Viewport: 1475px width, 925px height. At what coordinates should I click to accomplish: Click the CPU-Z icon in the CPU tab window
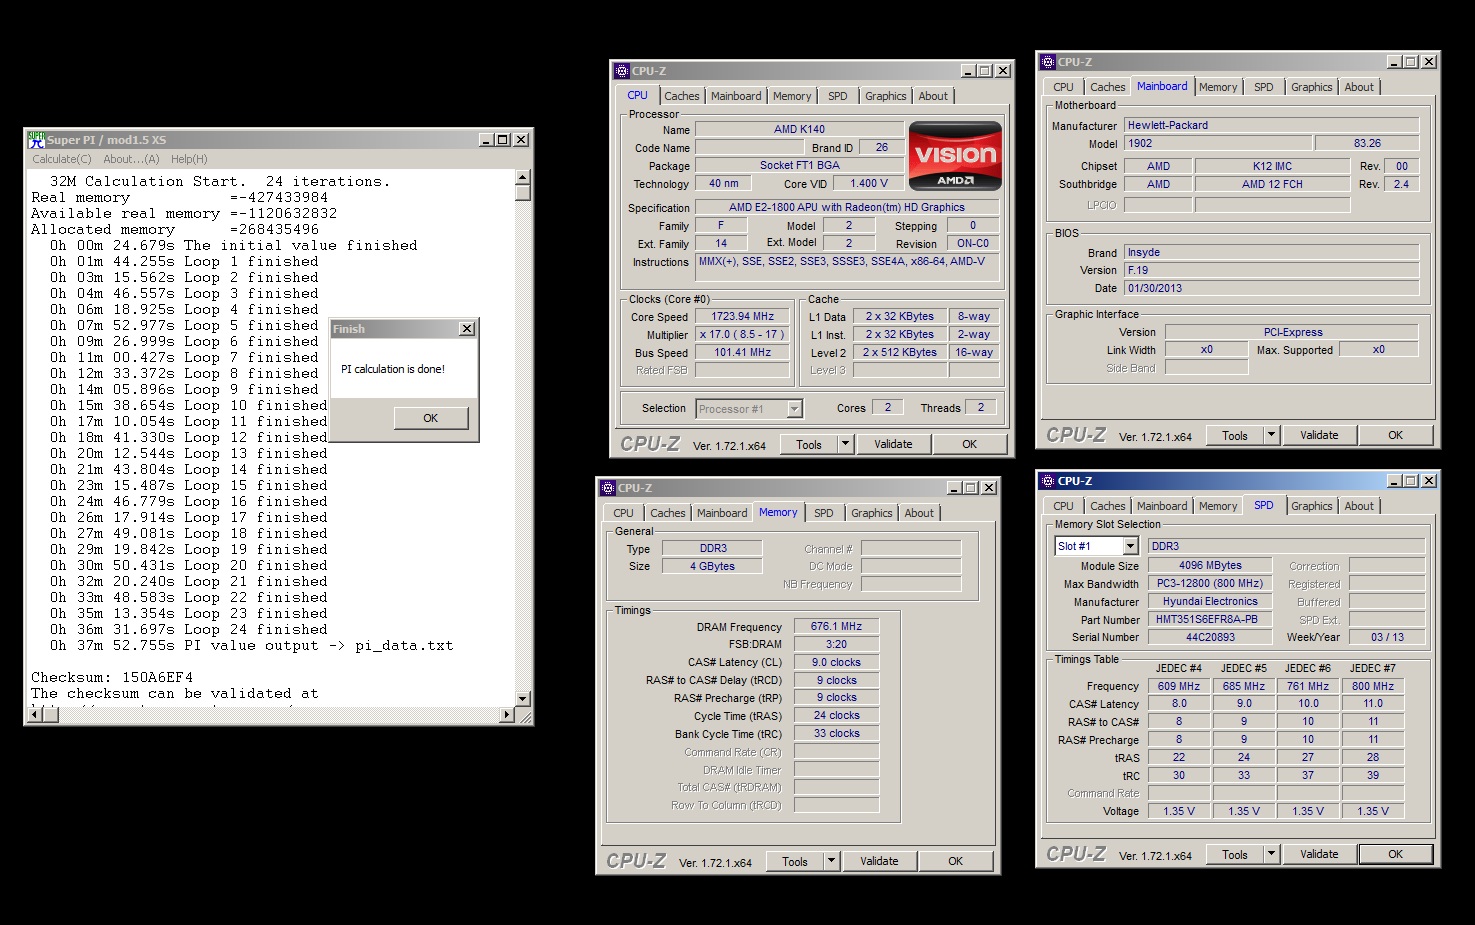(x=621, y=71)
